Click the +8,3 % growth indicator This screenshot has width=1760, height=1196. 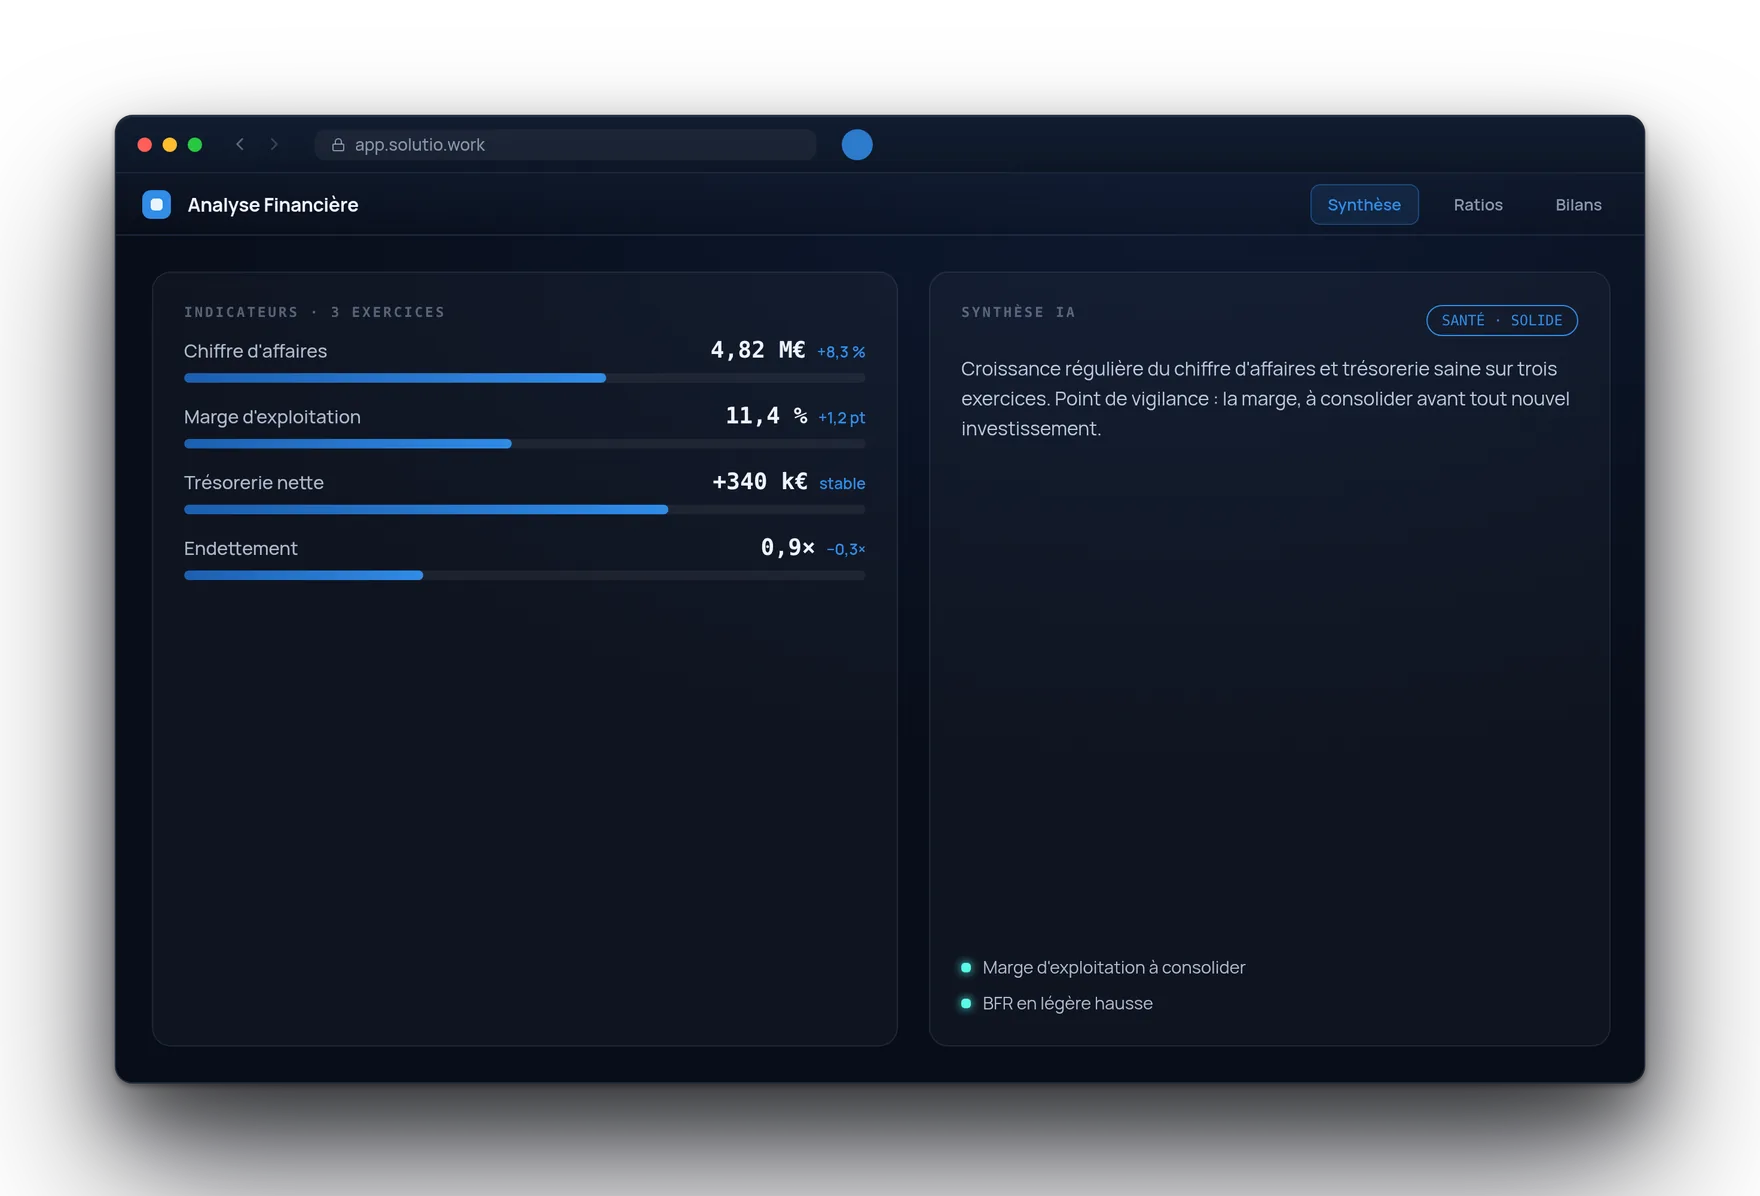841,352
